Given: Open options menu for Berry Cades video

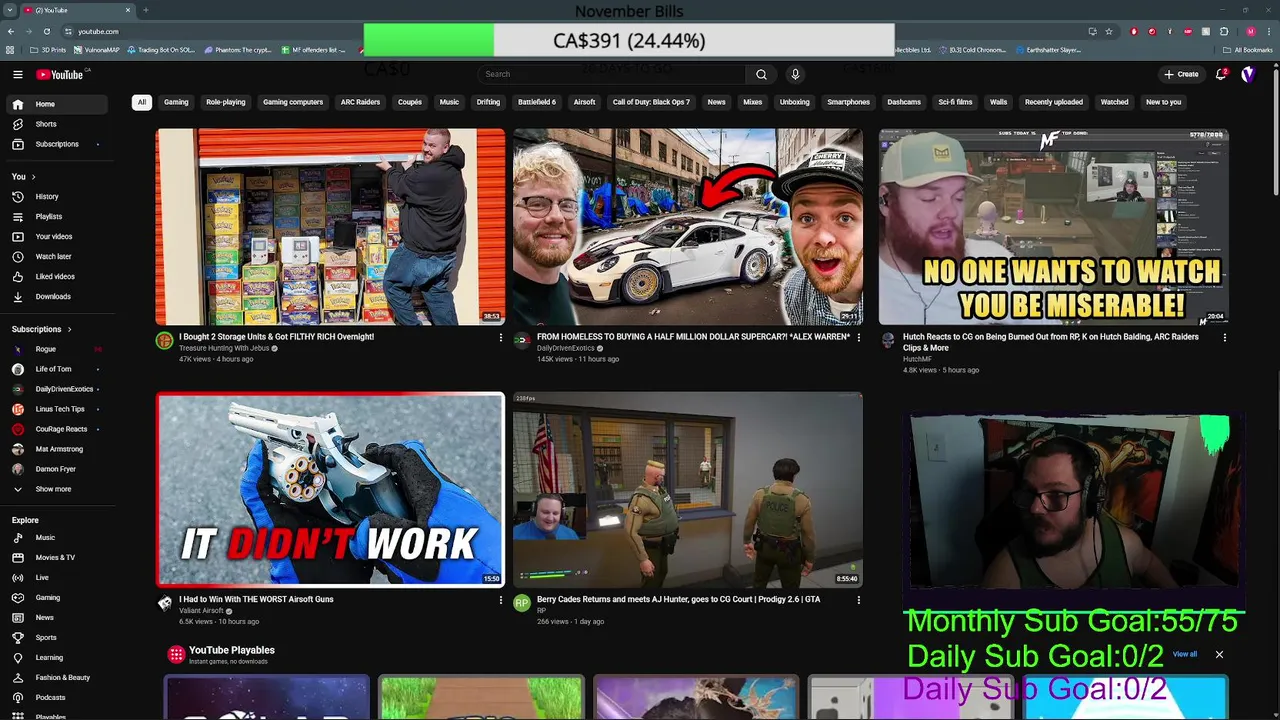Looking at the screenshot, I should pos(858,600).
